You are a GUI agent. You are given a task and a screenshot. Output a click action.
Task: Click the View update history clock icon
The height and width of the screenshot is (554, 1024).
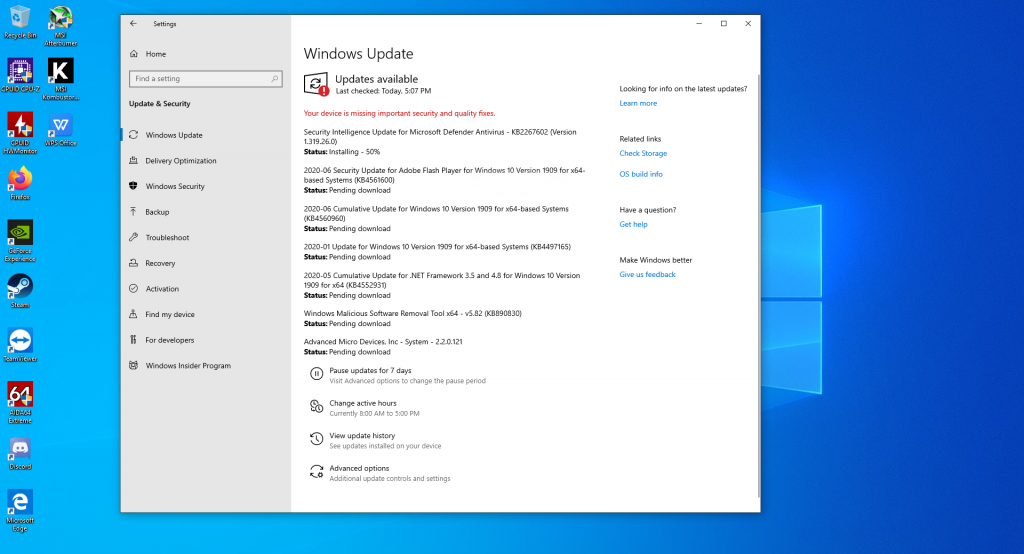pyautogui.click(x=316, y=438)
